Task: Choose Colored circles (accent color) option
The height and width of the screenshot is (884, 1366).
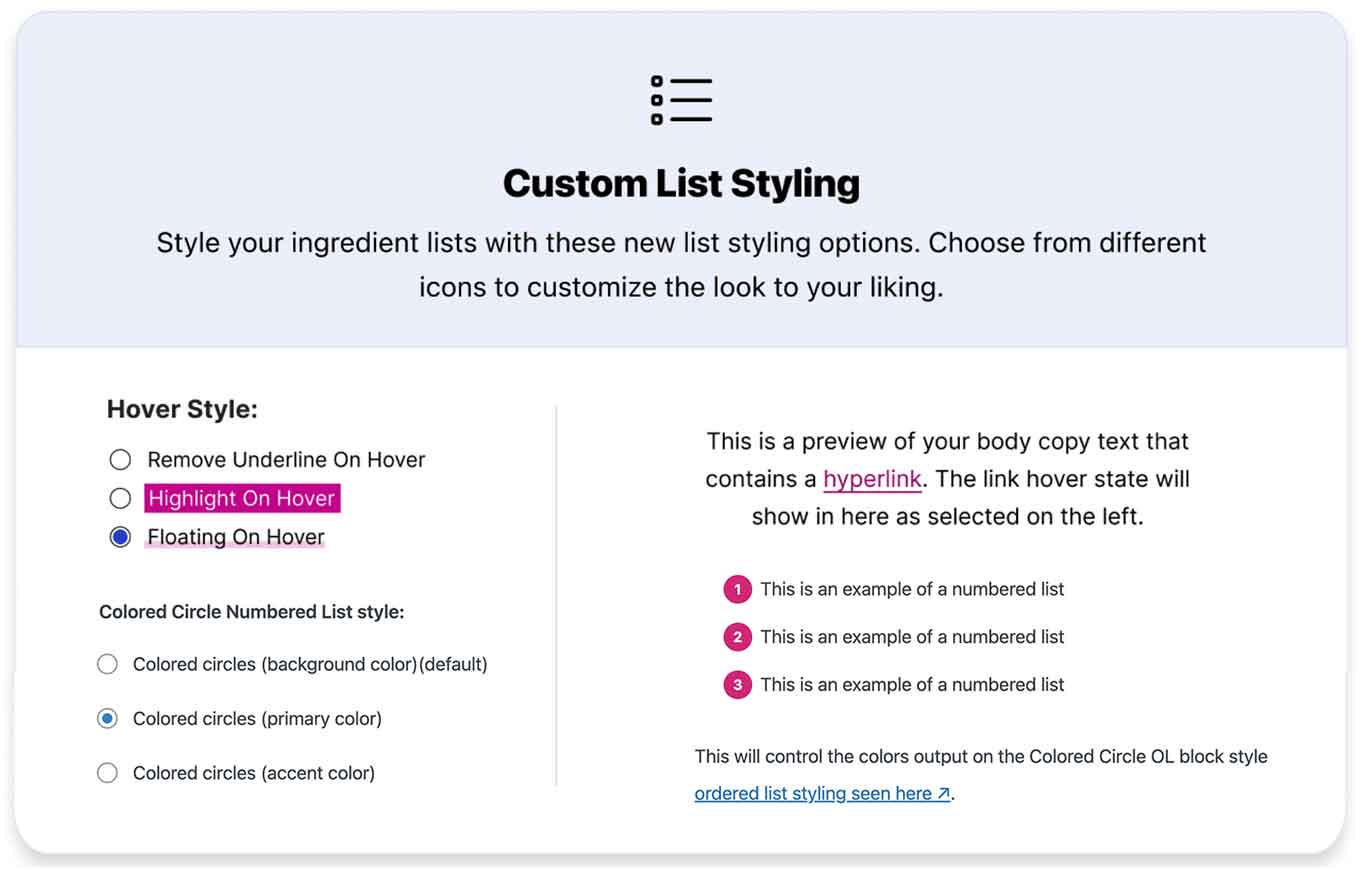Action: (x=107, y=772)
